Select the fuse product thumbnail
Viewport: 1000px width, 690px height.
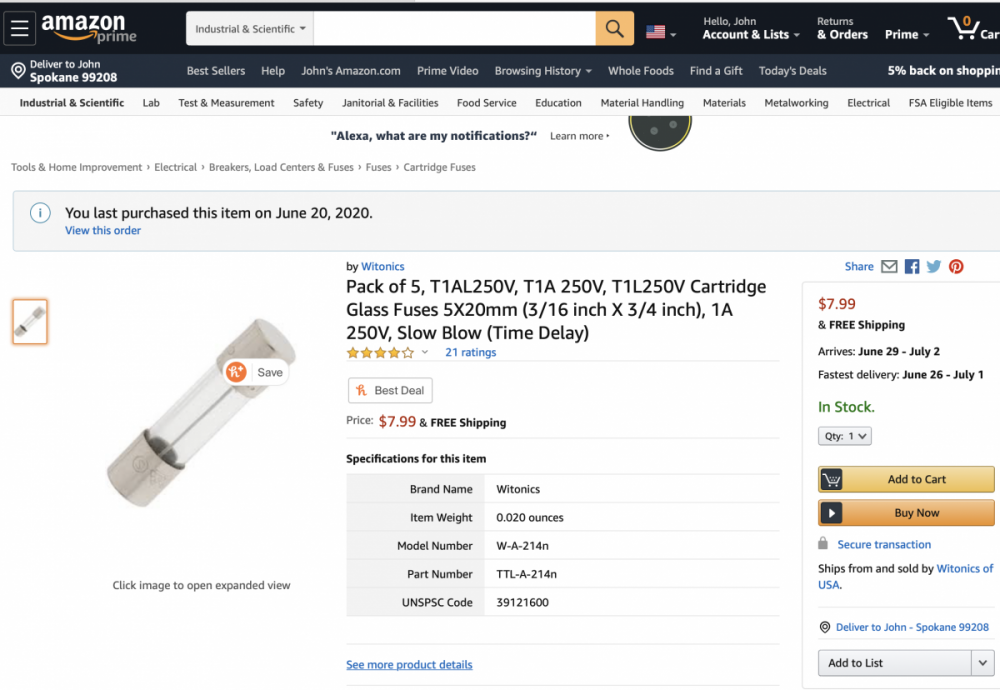pyautogui.click(x=30, y=322)
